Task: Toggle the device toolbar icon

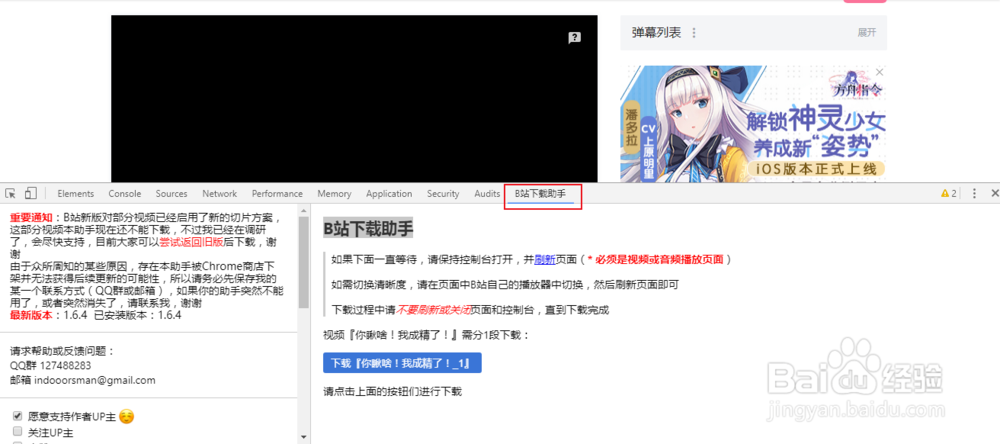Action: 31,193
